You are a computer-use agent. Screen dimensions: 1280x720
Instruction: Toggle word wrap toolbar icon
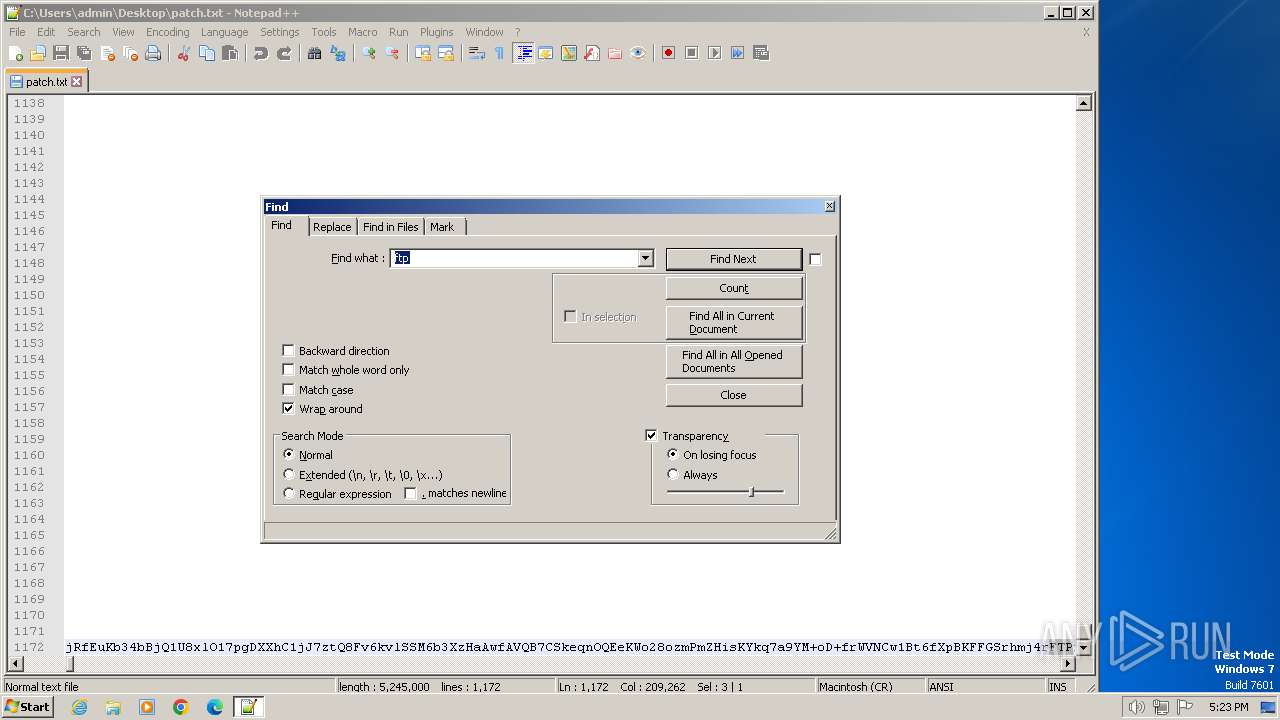click(477, 53)
